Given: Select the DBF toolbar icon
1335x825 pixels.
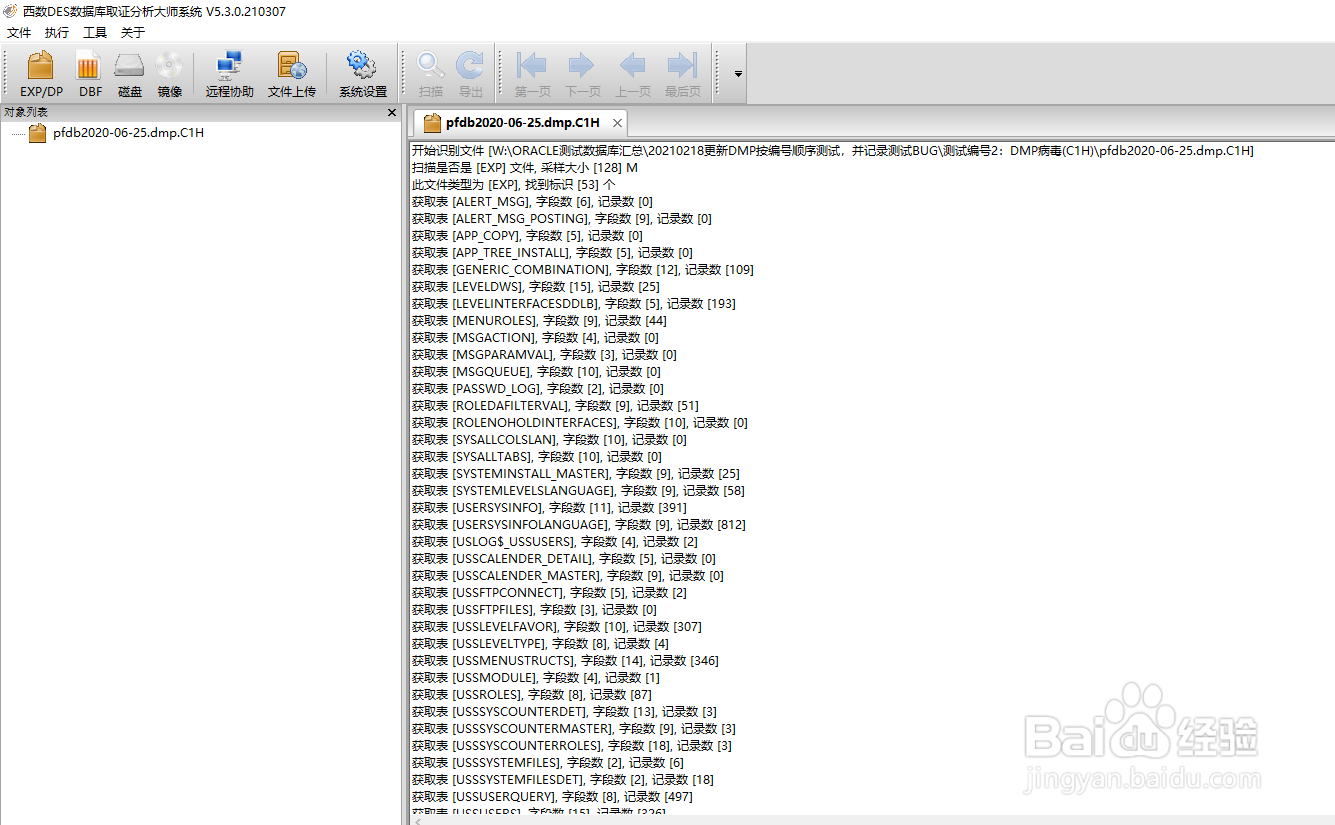Looking at the screenshot, I should point(90,74).
